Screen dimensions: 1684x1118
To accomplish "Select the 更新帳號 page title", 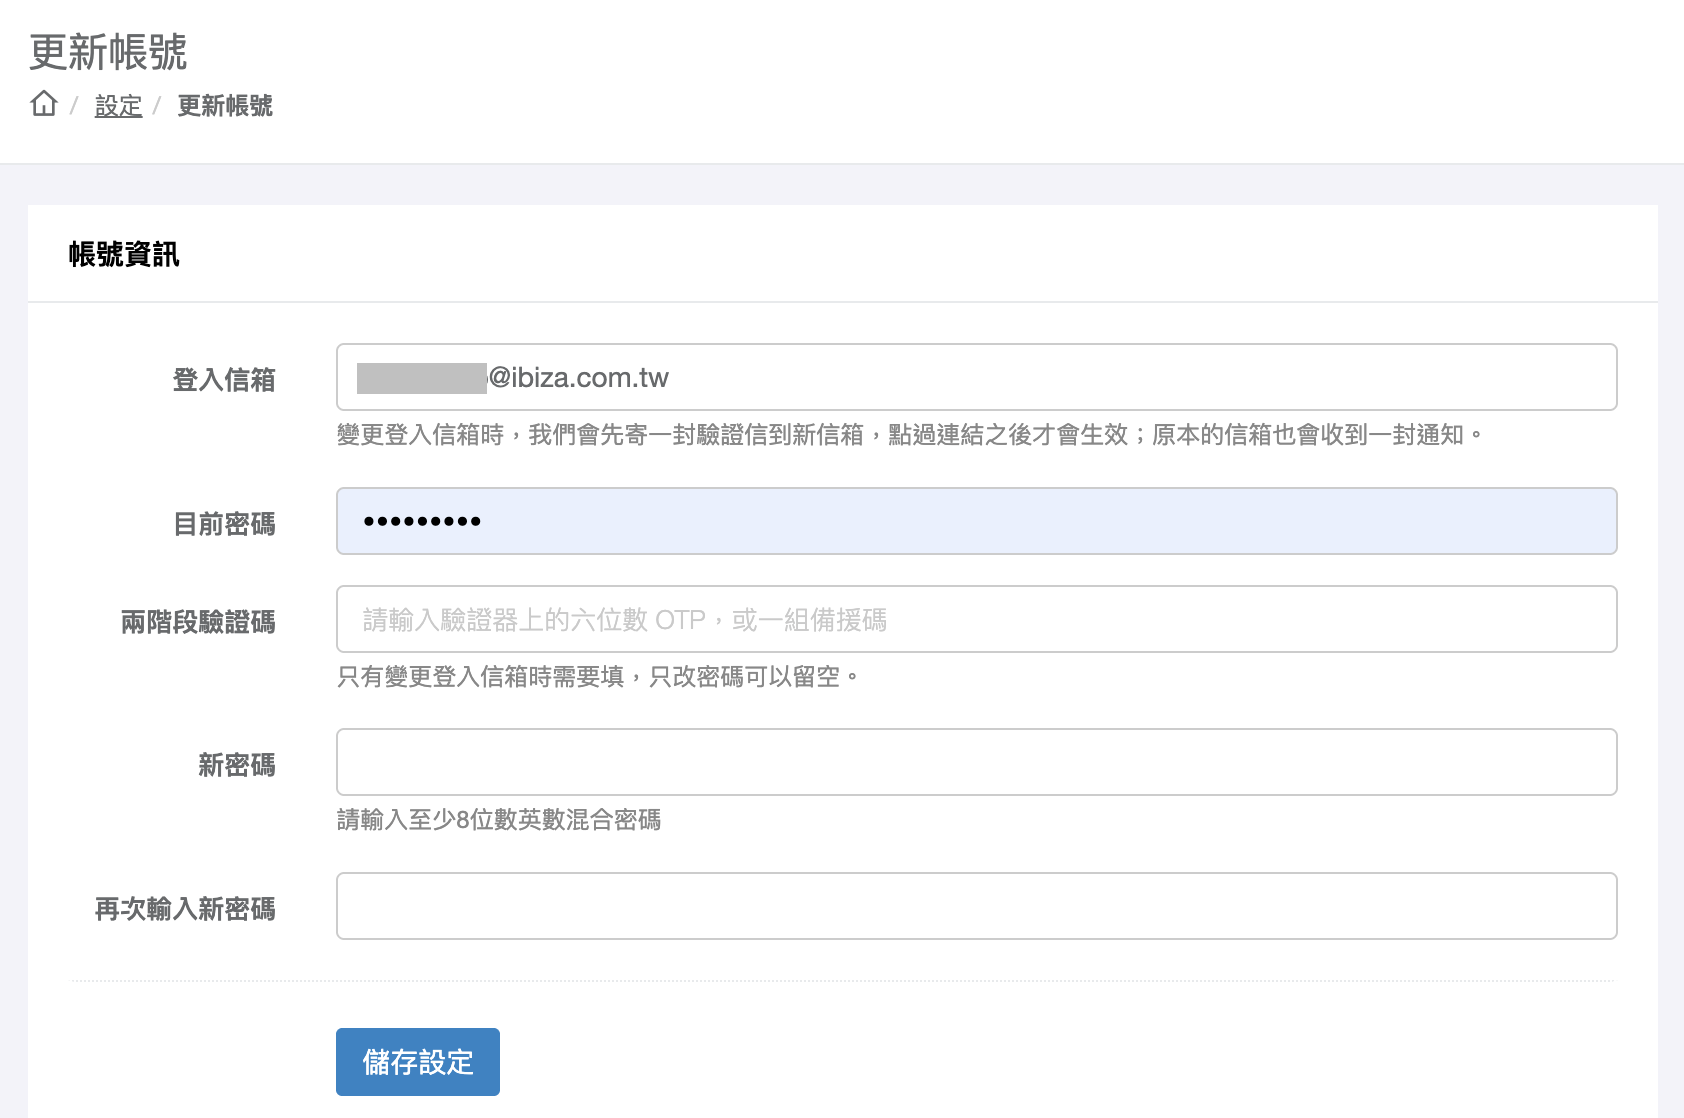I will pyautogui.click(x=108, y=52).
